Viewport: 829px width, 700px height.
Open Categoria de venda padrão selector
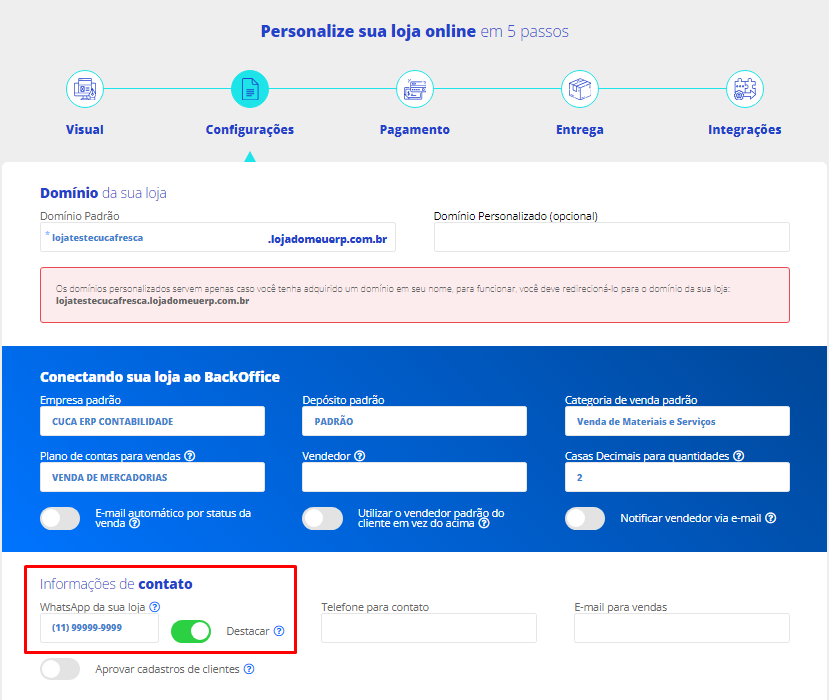(x=677, y=421)
